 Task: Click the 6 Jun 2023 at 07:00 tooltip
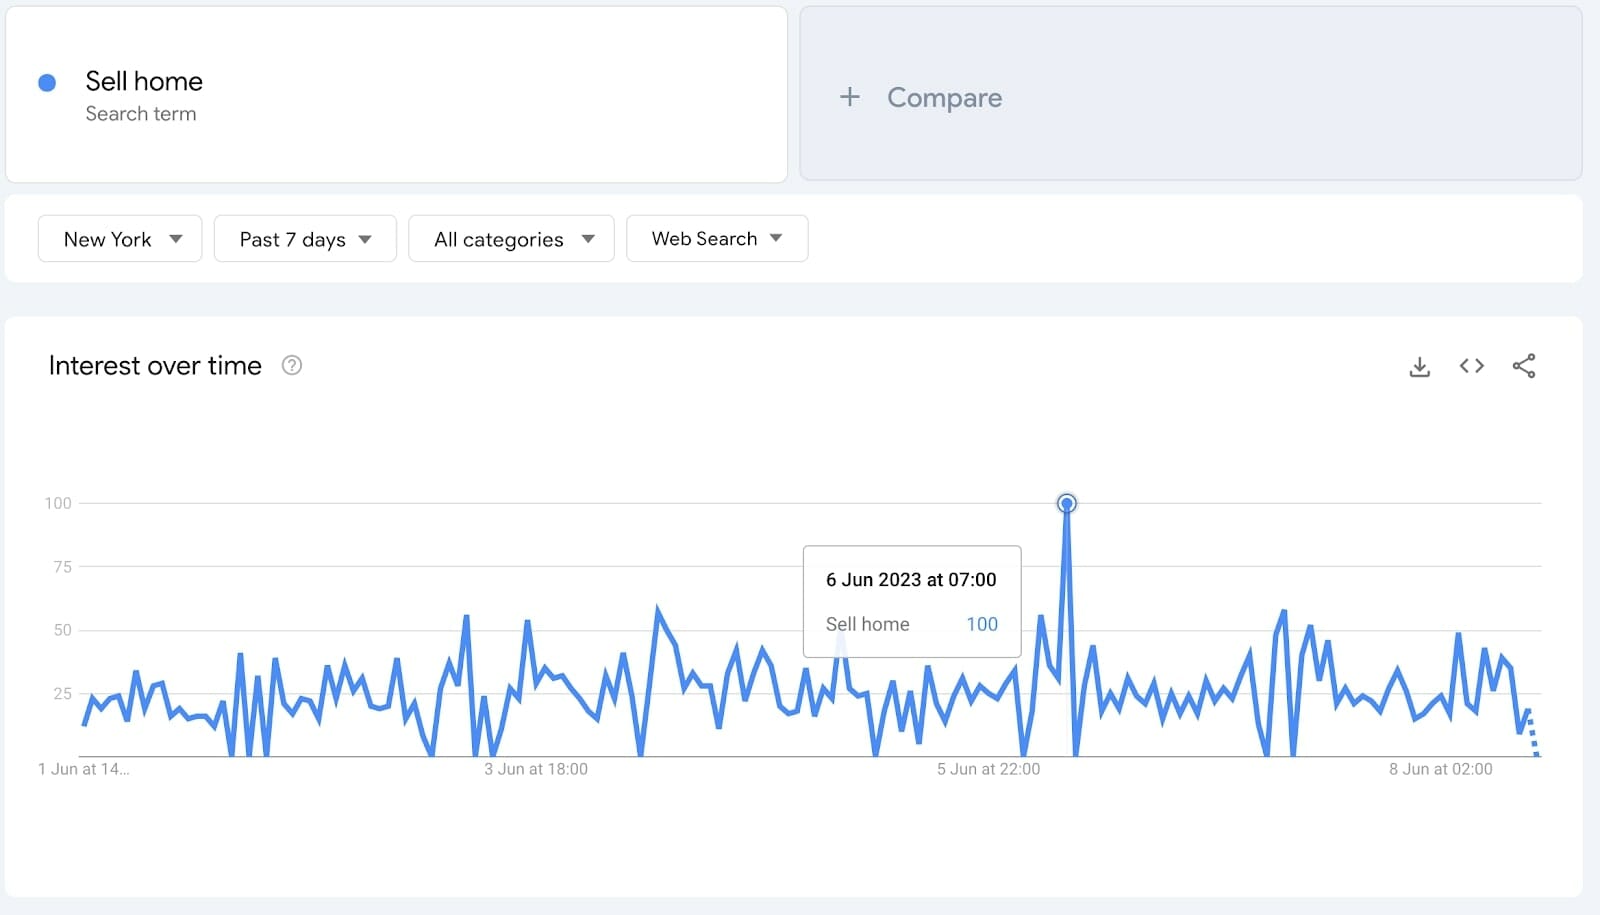911,580
